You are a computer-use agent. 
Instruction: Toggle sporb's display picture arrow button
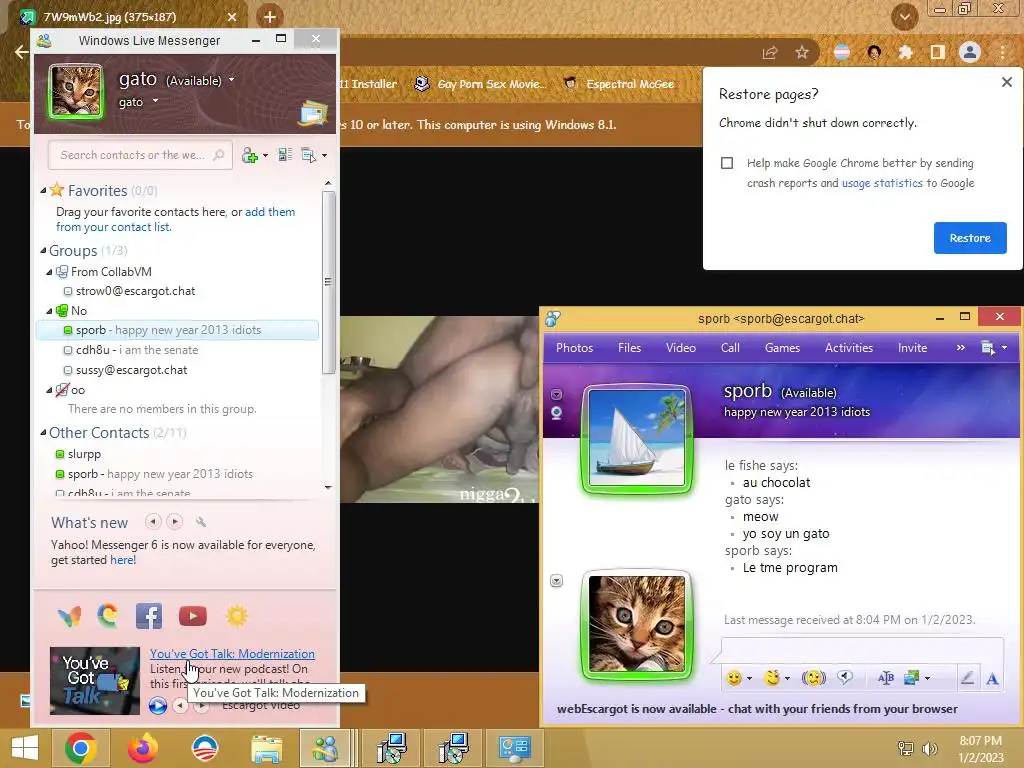coord(556,394)
